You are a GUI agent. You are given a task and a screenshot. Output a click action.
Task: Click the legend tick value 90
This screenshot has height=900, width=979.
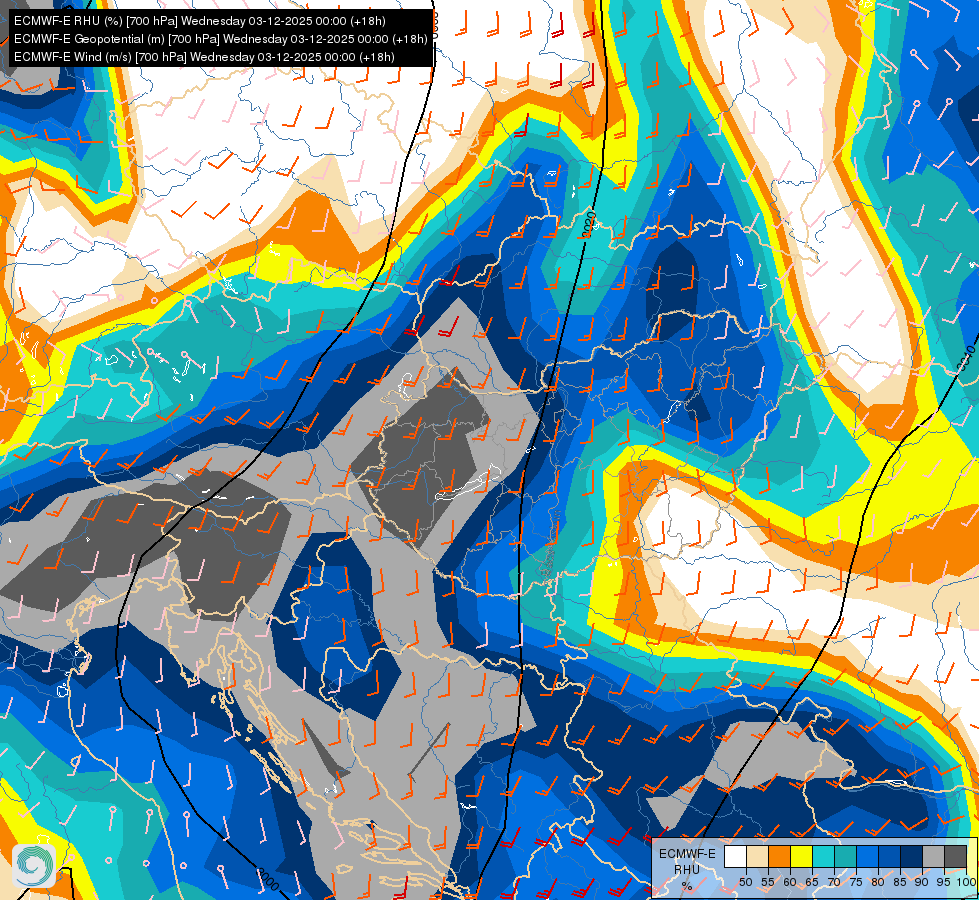click(922, 882)
